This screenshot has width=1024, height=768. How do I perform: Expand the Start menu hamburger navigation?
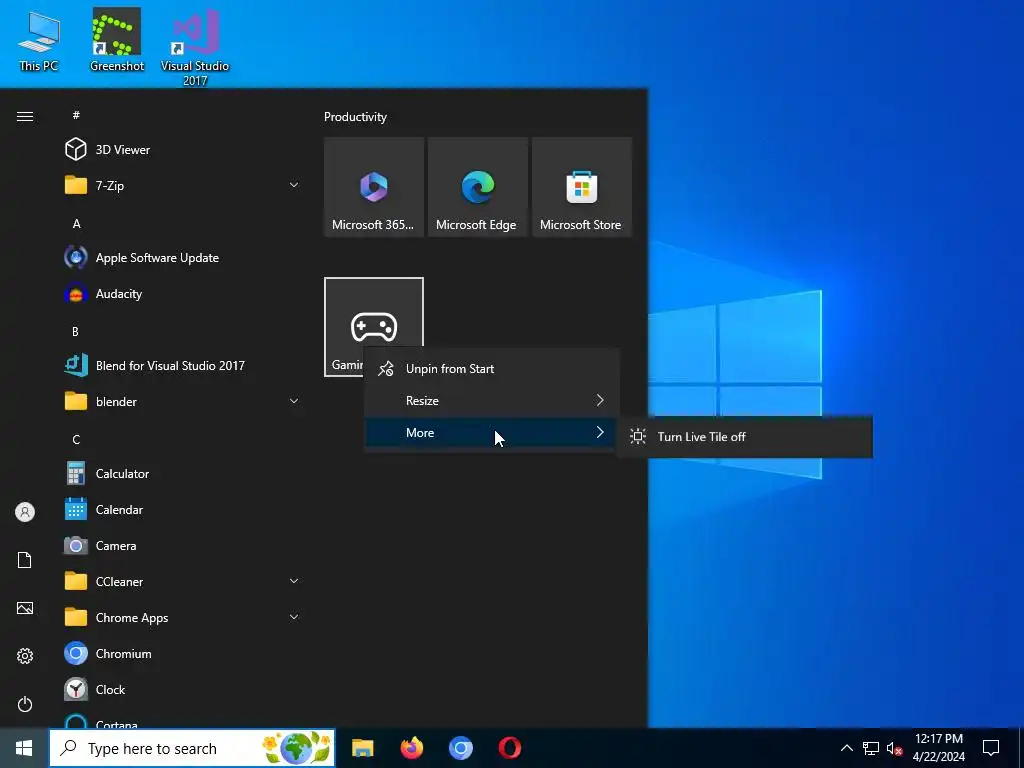click(x=25, y=116)
